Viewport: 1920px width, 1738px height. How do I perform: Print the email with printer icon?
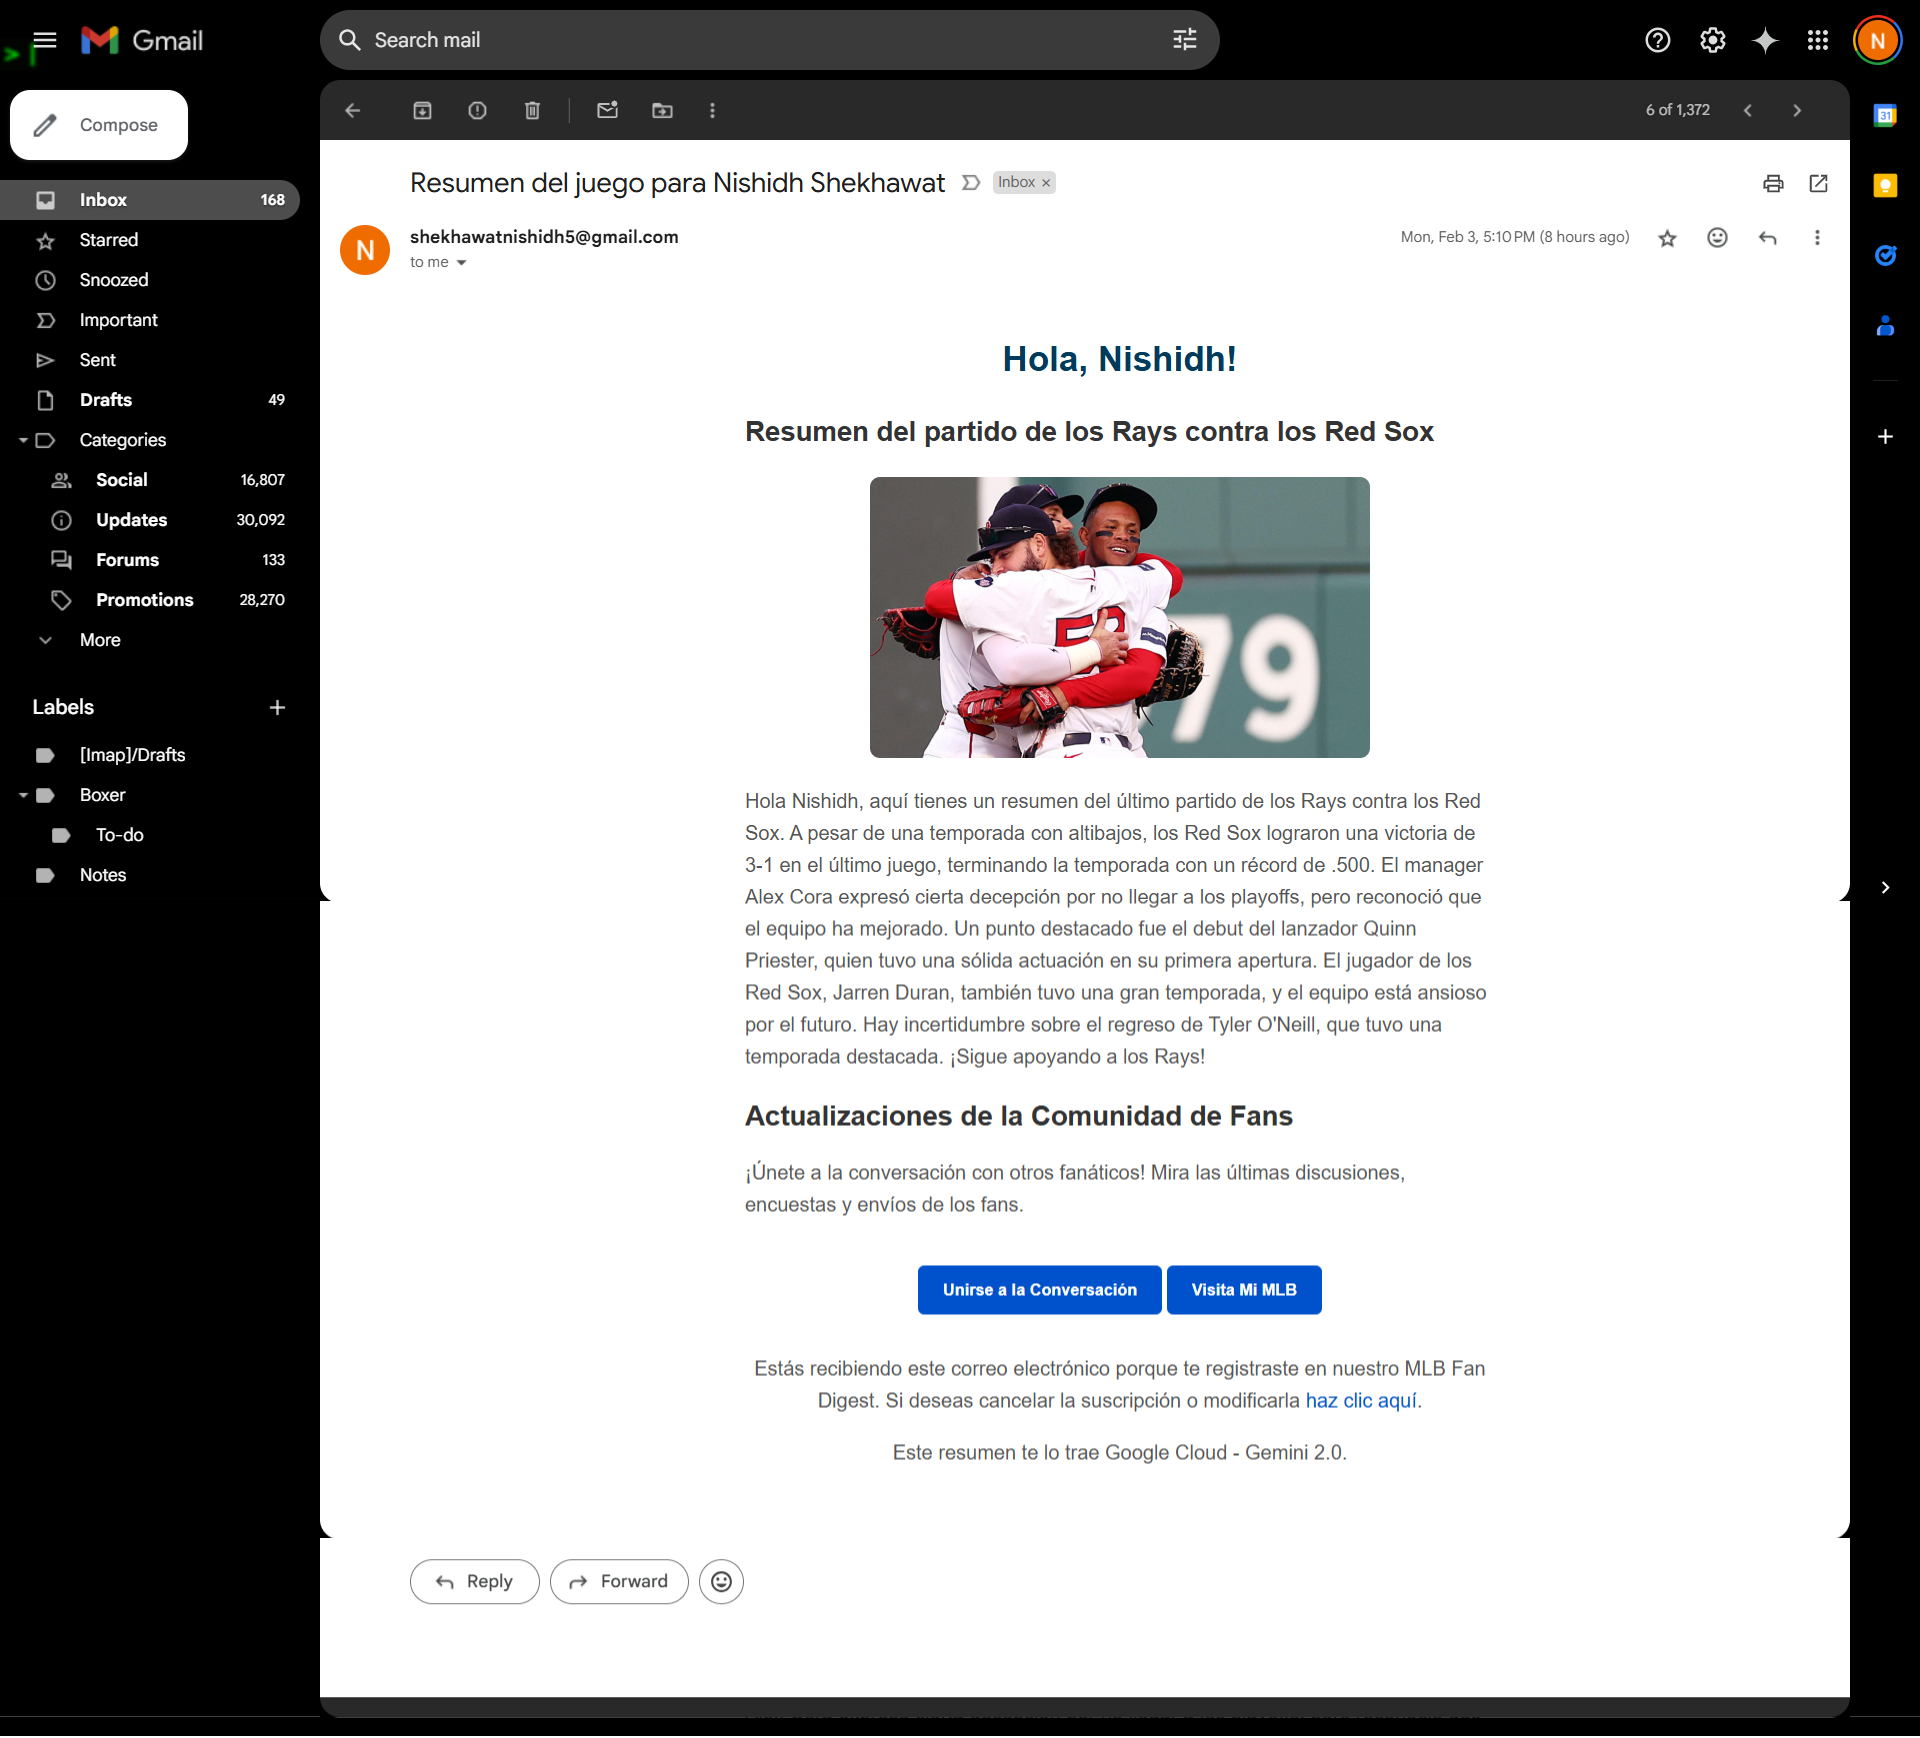1772,183
